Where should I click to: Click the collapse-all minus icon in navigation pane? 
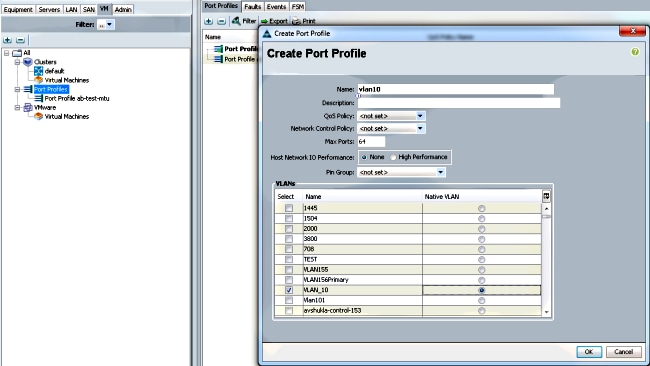20,40
